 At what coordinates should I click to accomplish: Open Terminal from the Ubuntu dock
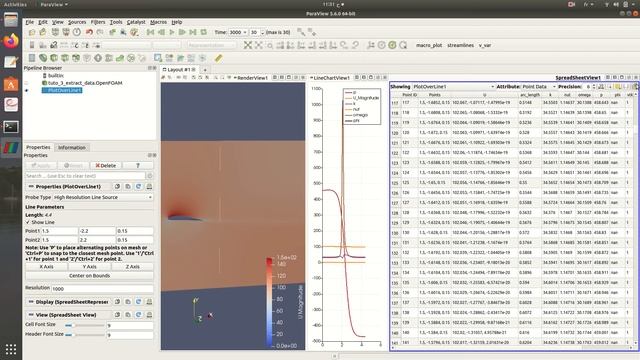point(11,127)
